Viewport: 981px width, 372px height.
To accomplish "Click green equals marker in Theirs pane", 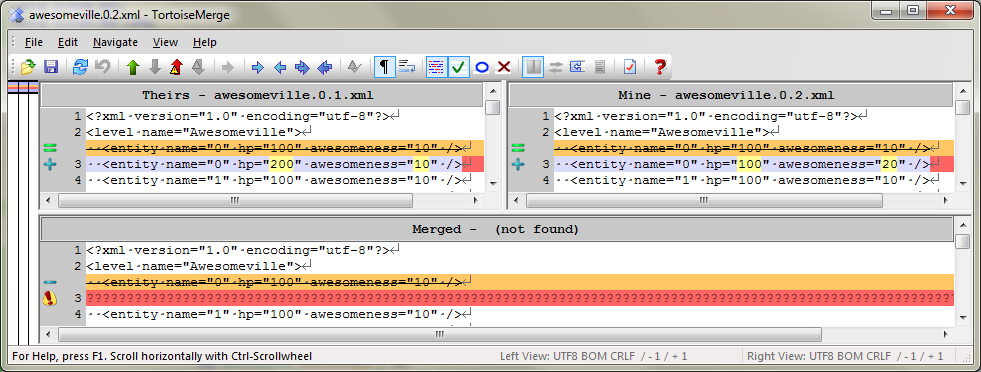I will click(x=50, y=148).
